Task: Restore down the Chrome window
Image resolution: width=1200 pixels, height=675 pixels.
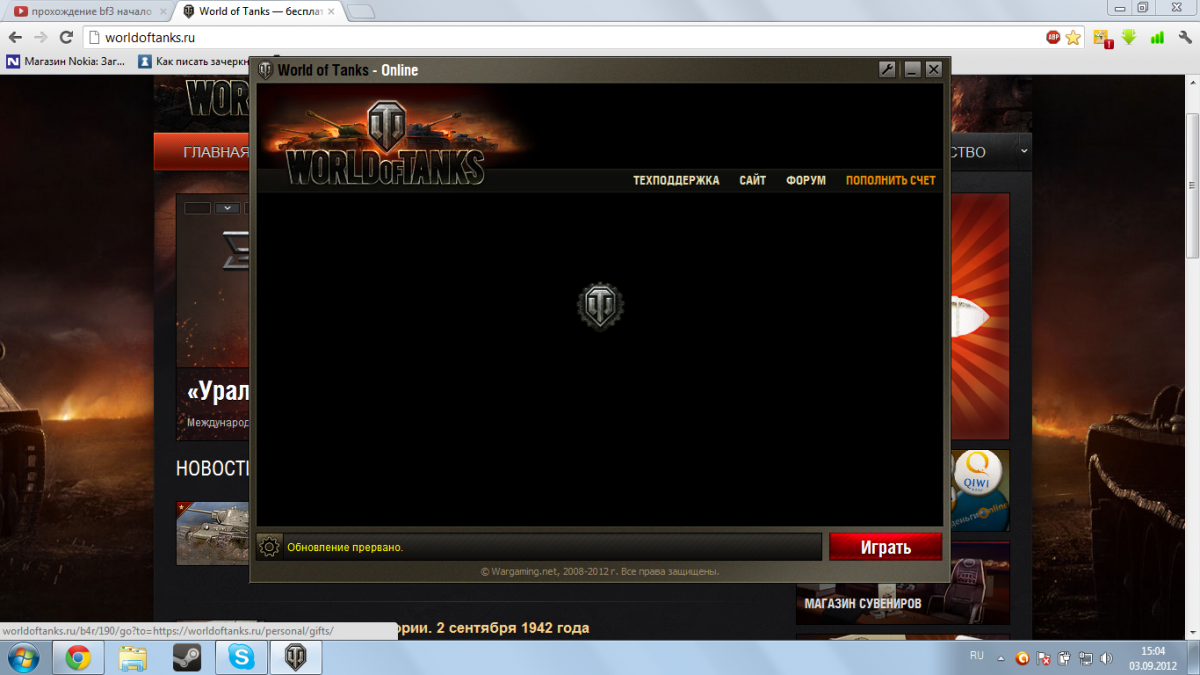Action: click(1143, 7)
